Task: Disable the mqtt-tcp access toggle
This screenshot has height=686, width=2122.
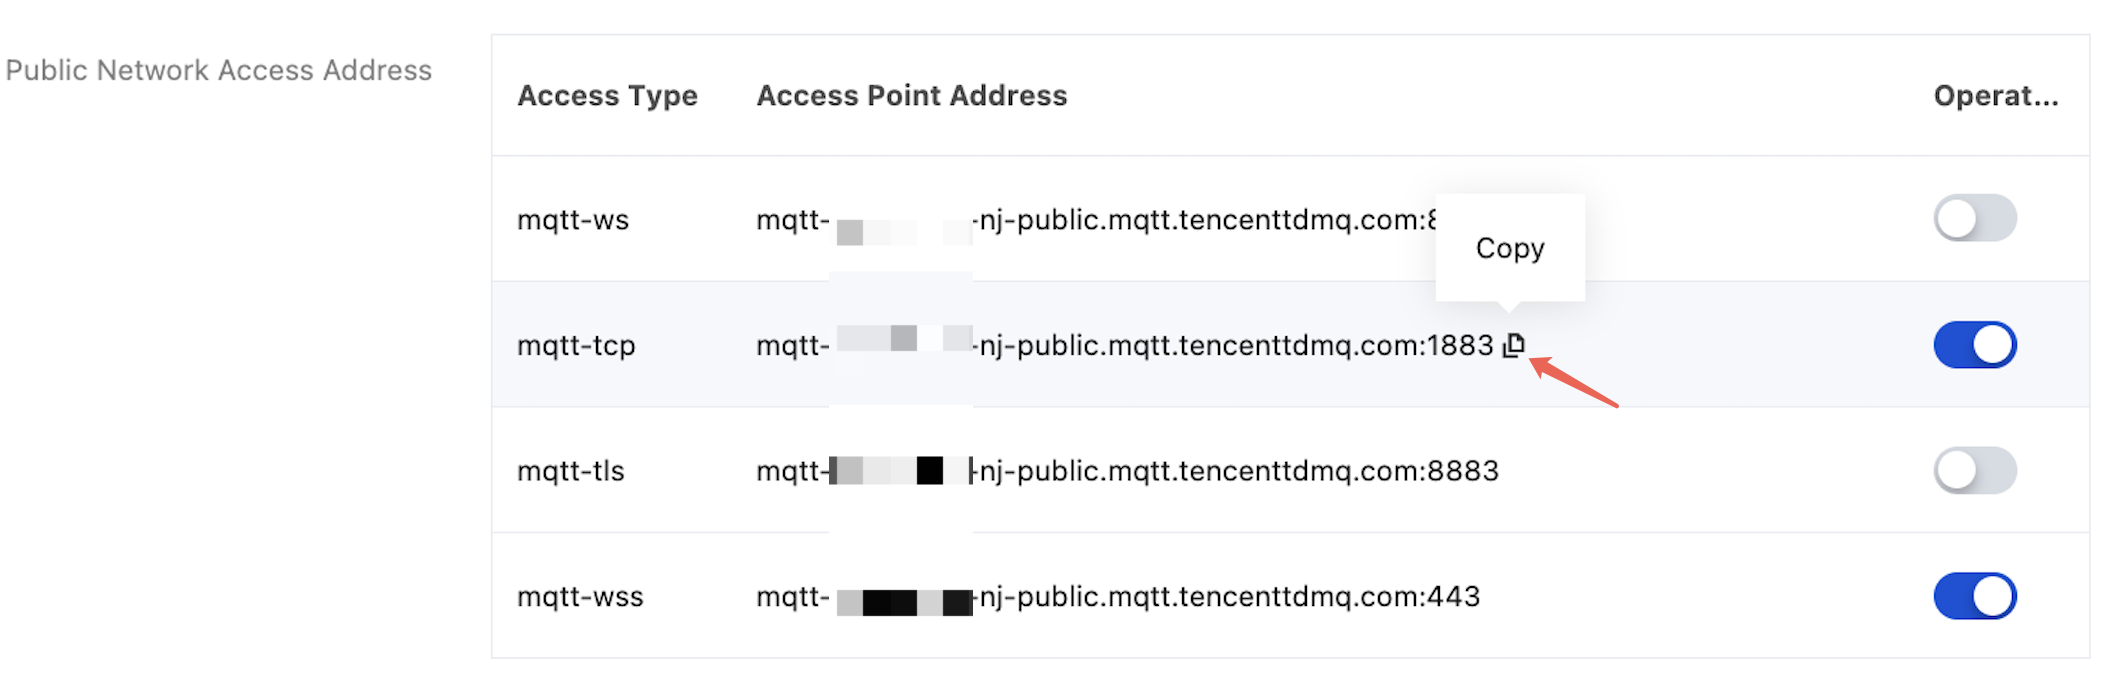Action: pyautogui.click(x=1974, y=345)
